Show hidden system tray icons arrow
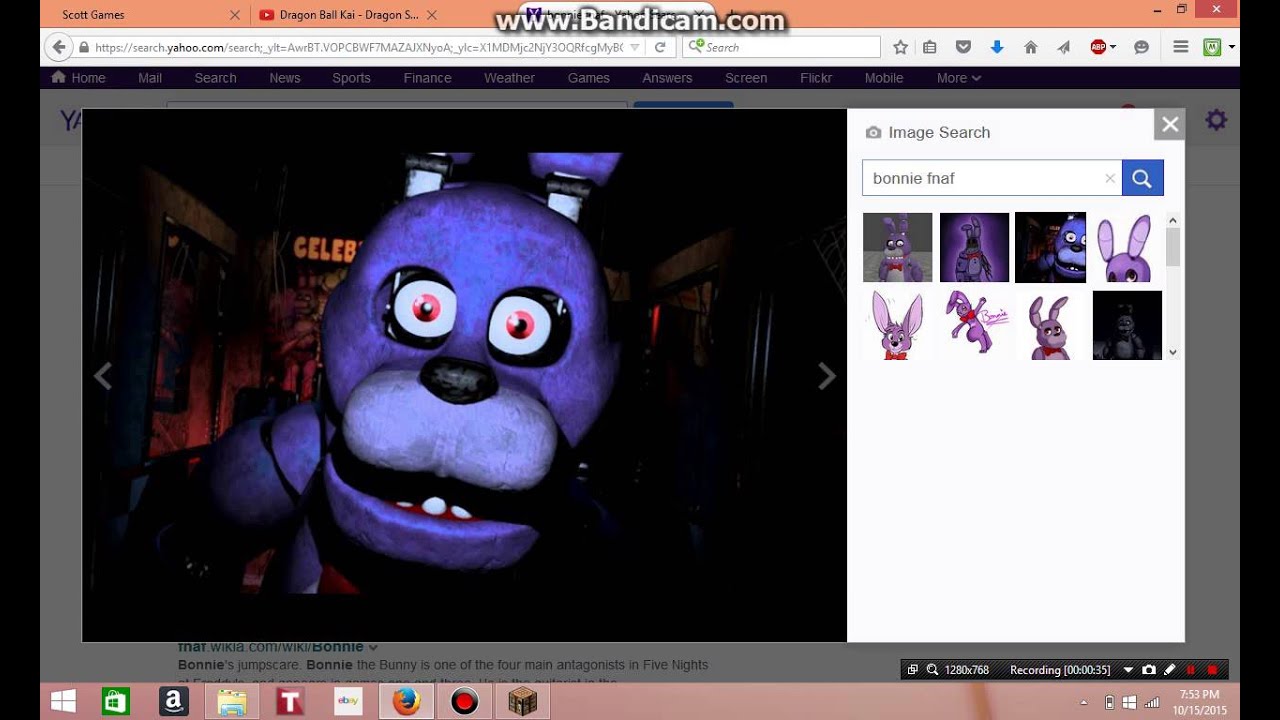1280x720 pixels. click(1084, 703)
